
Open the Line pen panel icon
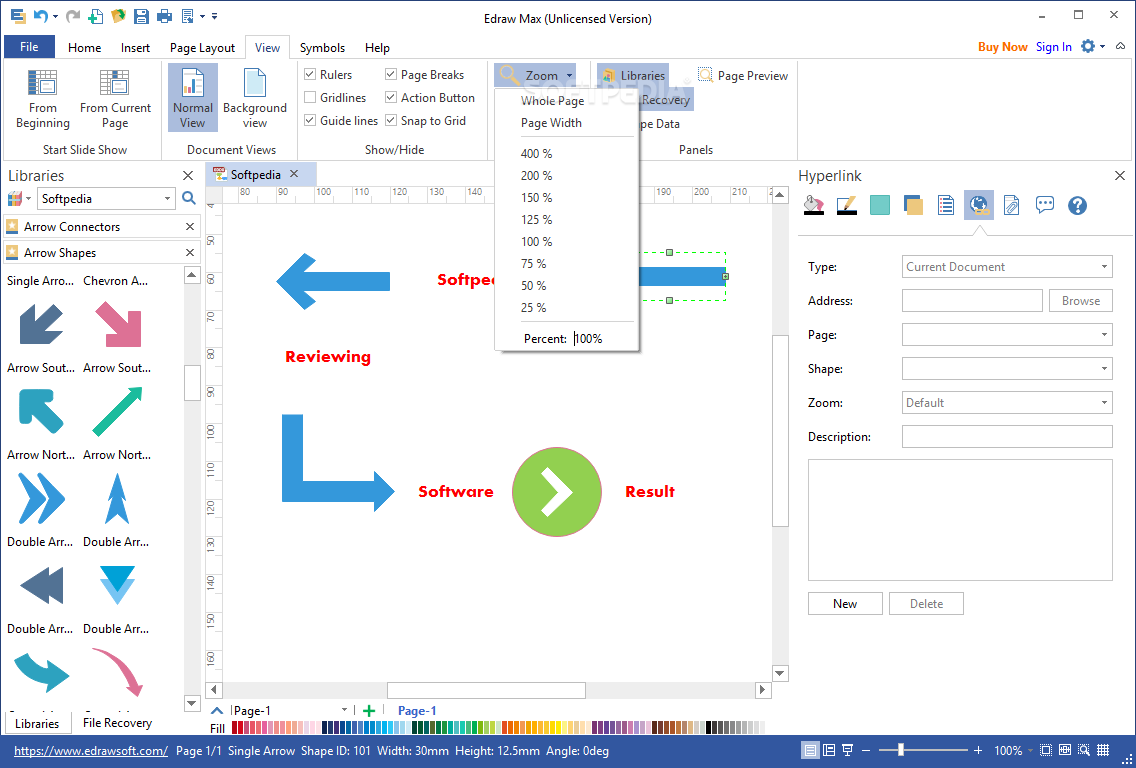click(847, 206)
